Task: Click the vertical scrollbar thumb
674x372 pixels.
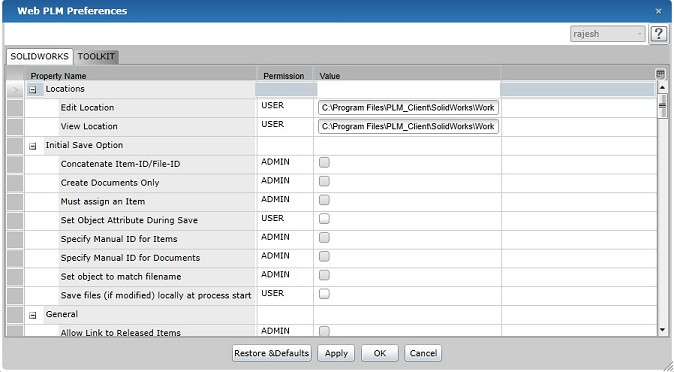Action: pyautogui.click(x=662, y=106)
